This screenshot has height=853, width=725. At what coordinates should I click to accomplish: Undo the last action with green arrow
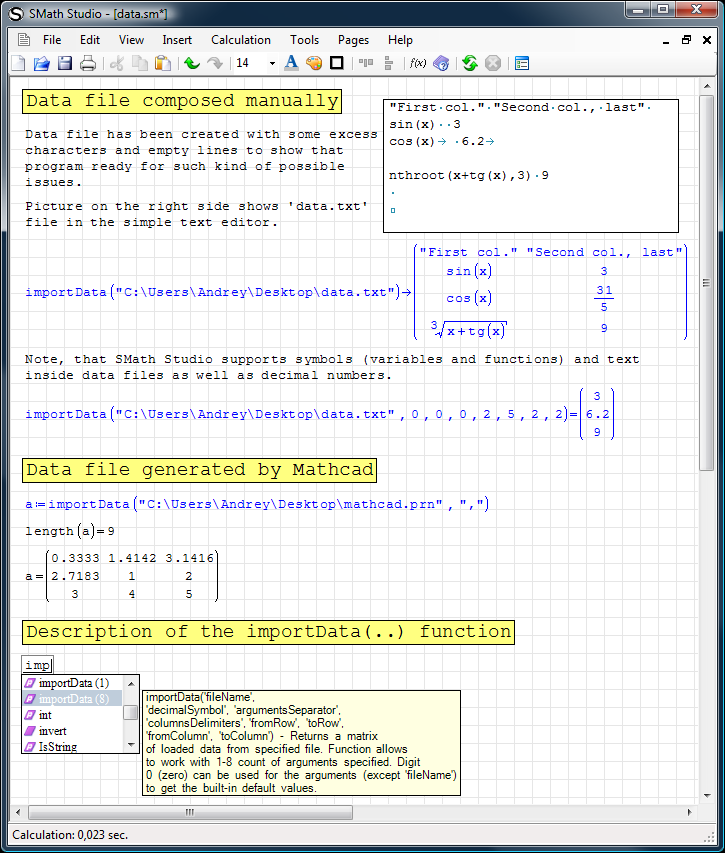192,64
